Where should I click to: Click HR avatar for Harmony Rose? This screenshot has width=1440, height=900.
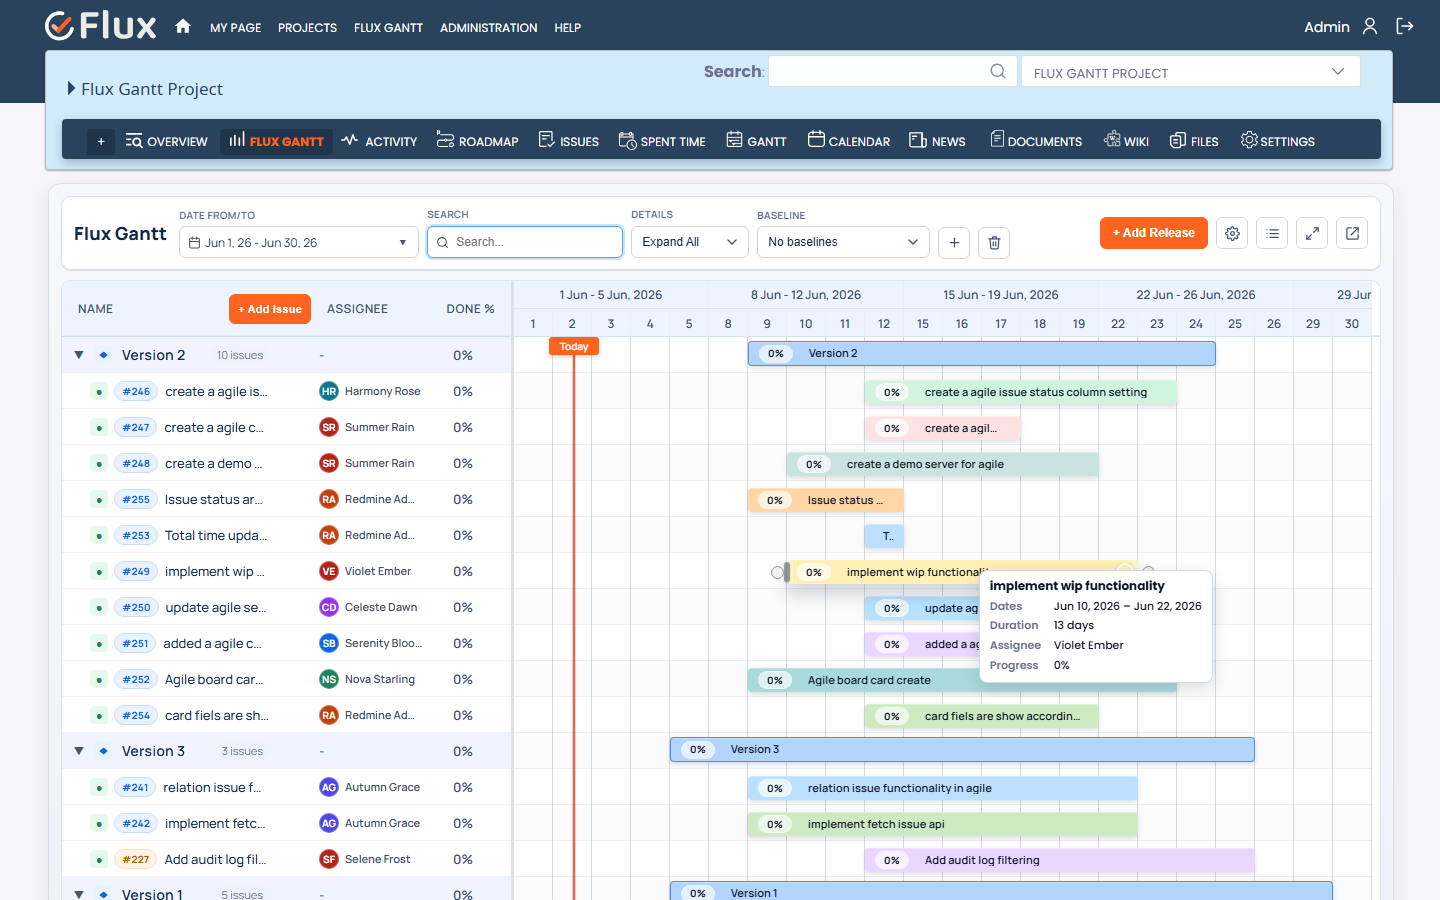(x=329, y=392)
